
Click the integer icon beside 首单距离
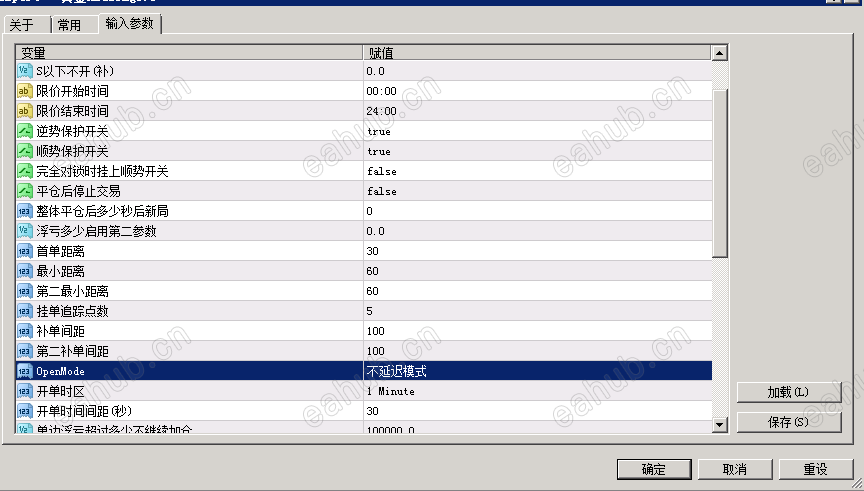coord(25,251)
